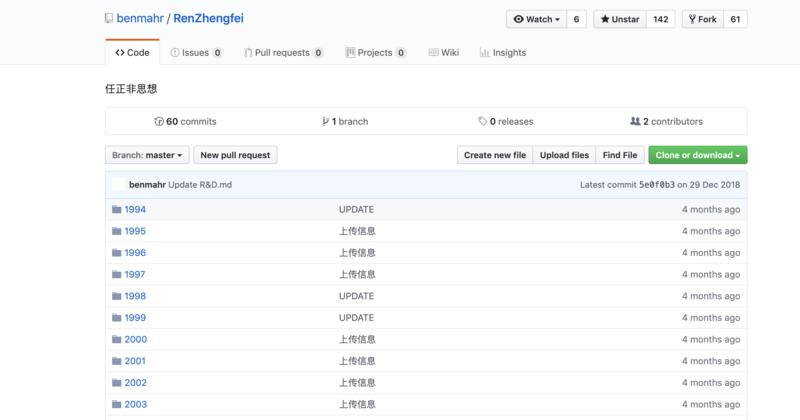Open the 上传信息 commit message for 2002
Image resolution: width=800 pixels, height=420 pixels.
point(357,383)
